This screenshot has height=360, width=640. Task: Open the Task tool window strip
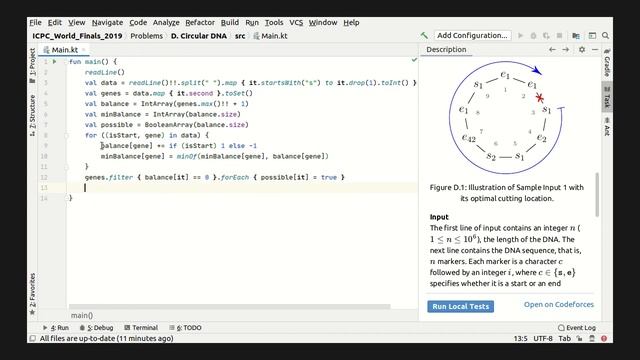(x=607, y=97)
